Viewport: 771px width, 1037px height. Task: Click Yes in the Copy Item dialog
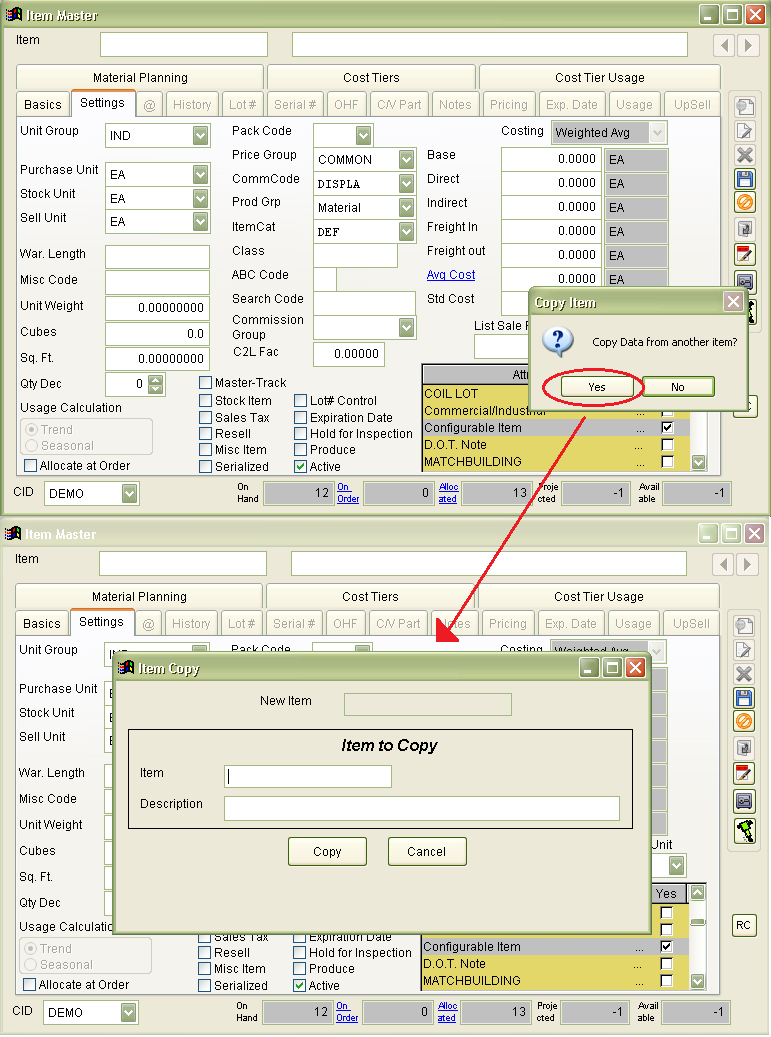(x=596, y=387)
